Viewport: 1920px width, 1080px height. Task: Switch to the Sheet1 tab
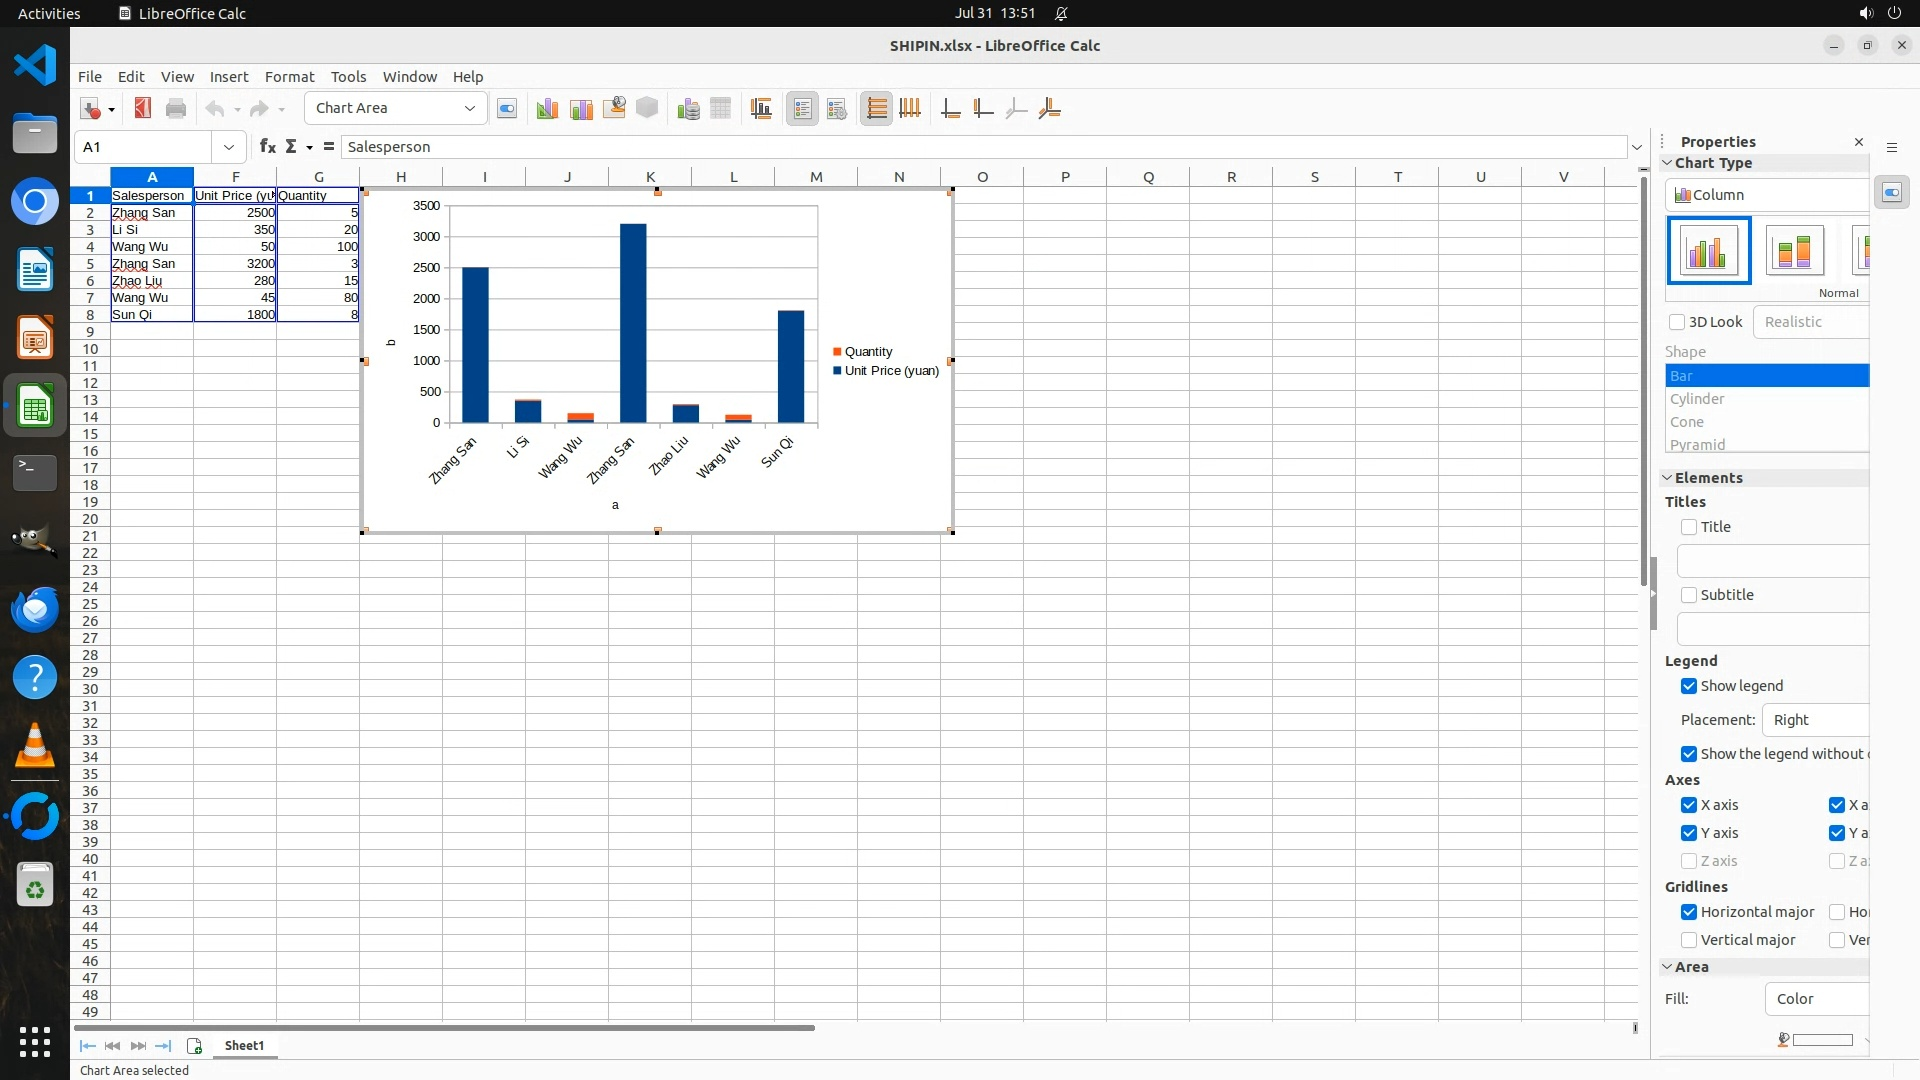tap(244, 1046)
